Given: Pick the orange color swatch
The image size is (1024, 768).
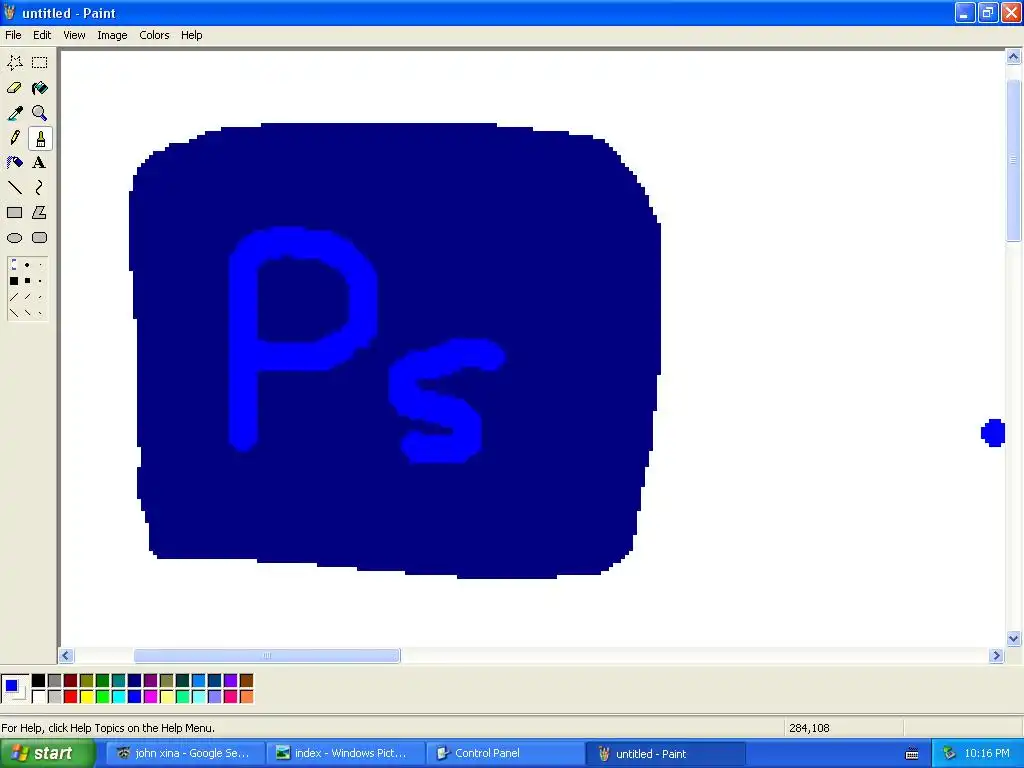Looking at the screenshot, I should [246, 697].
